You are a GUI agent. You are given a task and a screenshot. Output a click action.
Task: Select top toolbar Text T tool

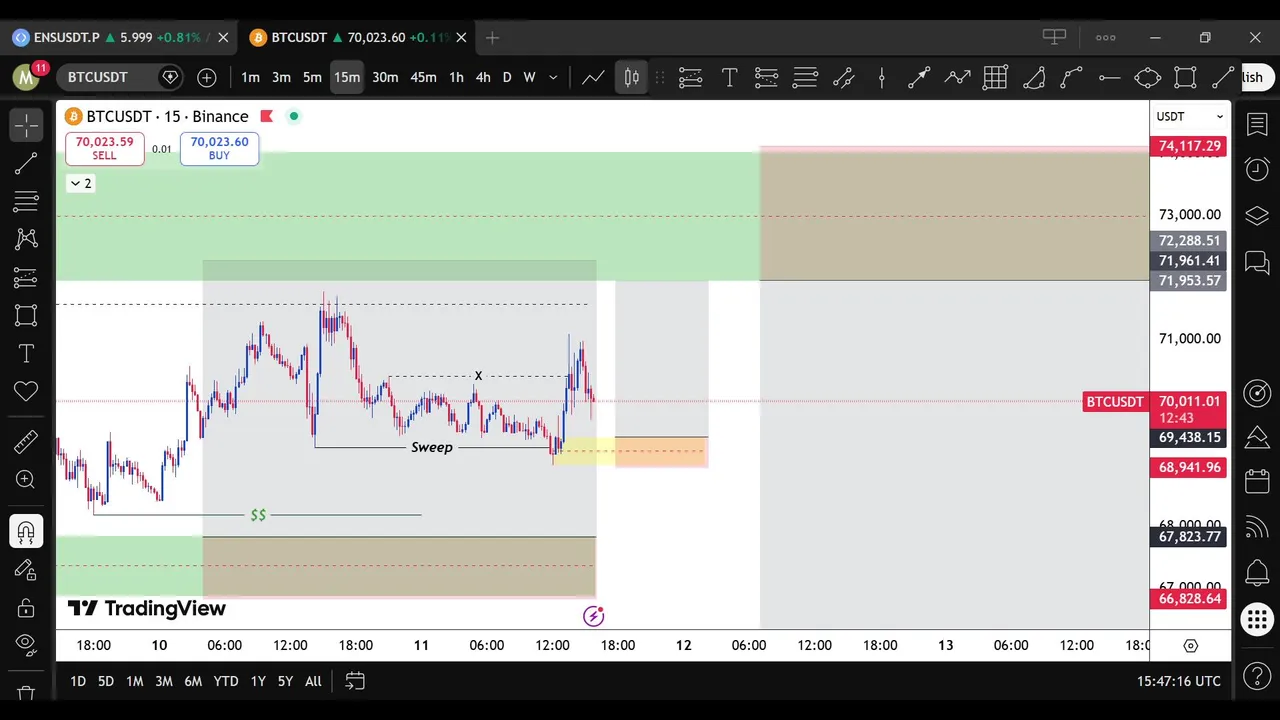click(729, 77)
